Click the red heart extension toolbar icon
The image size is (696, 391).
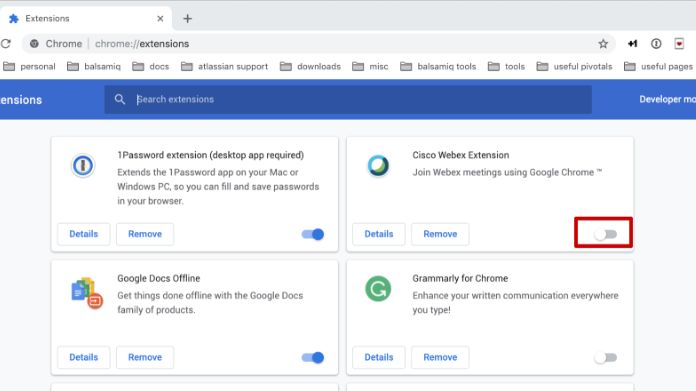679,43
